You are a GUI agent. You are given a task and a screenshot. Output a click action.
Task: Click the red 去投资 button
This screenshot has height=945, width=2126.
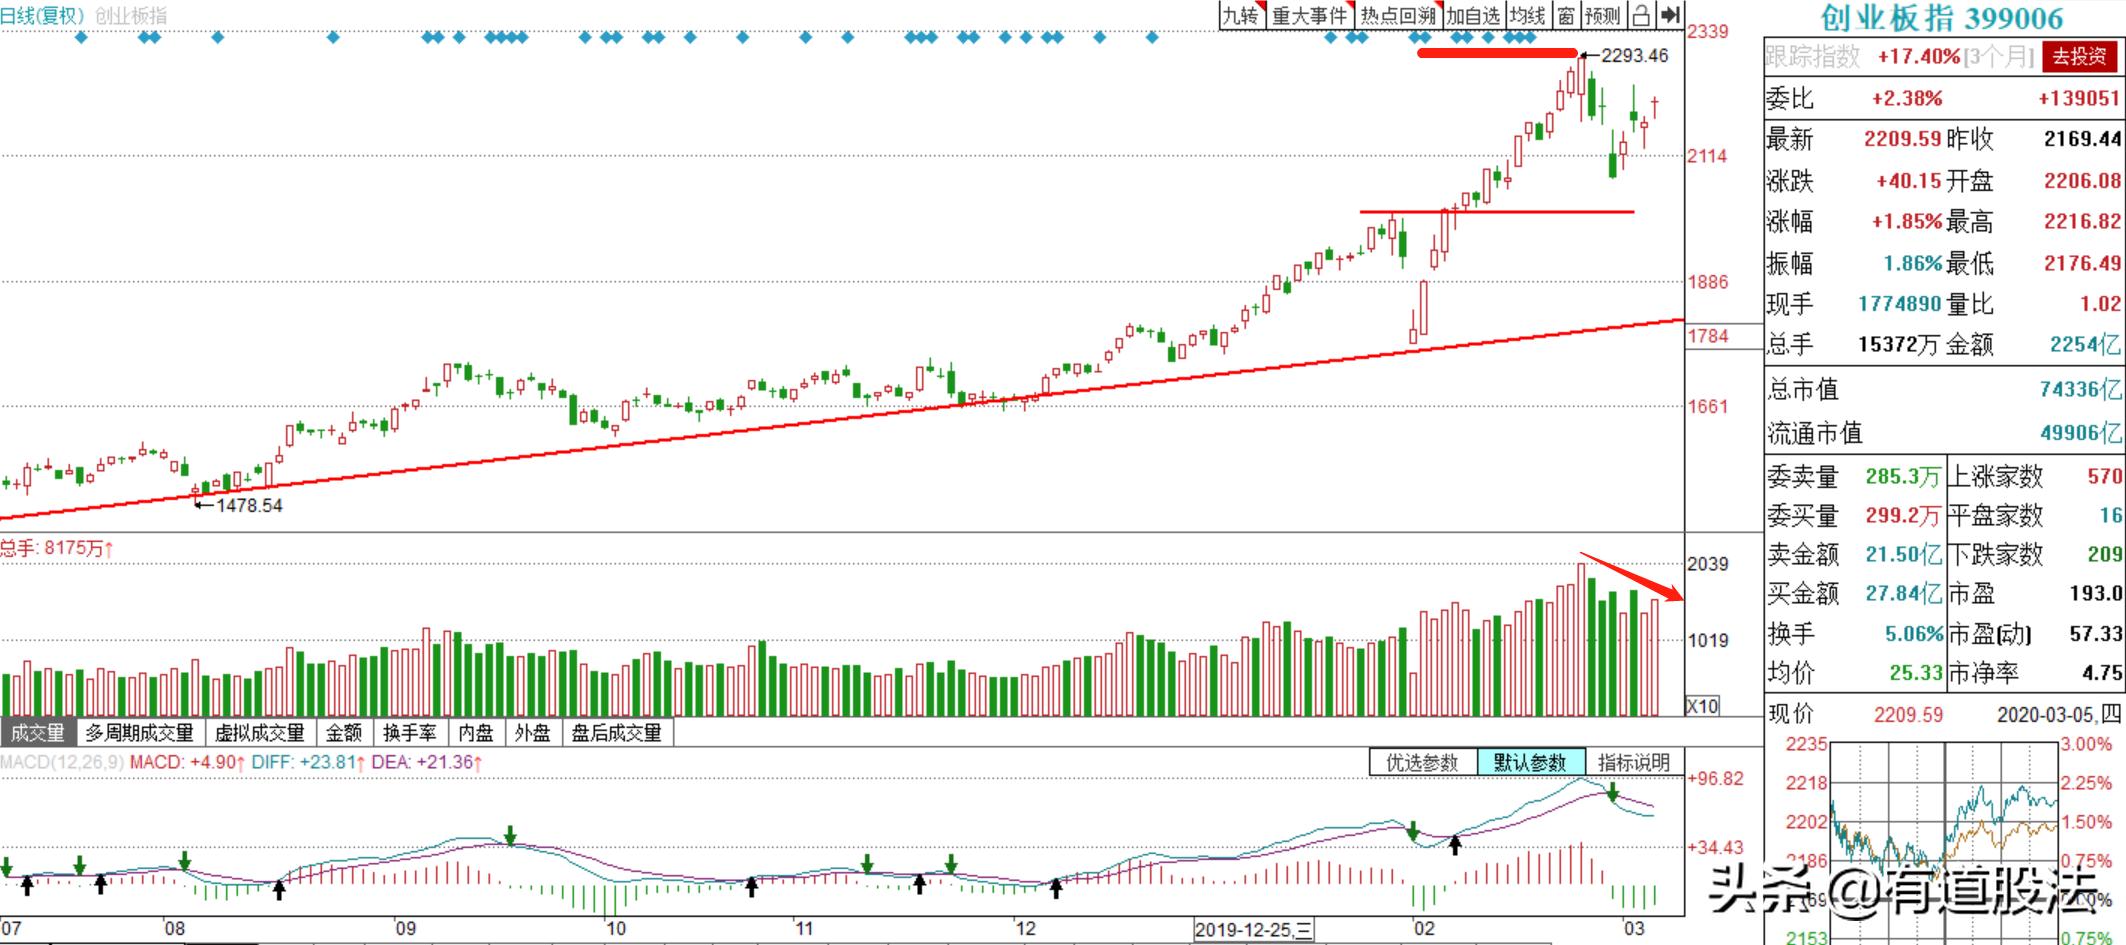pos(2080,57)
